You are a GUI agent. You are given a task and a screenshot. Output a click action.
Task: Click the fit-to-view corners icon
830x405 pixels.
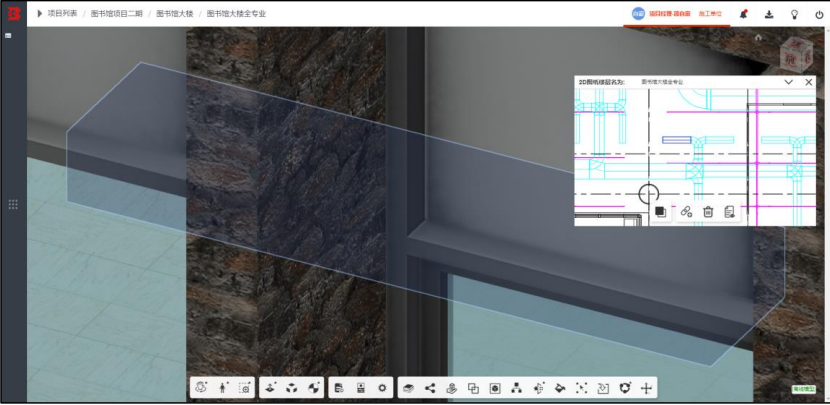coord(581,388)
